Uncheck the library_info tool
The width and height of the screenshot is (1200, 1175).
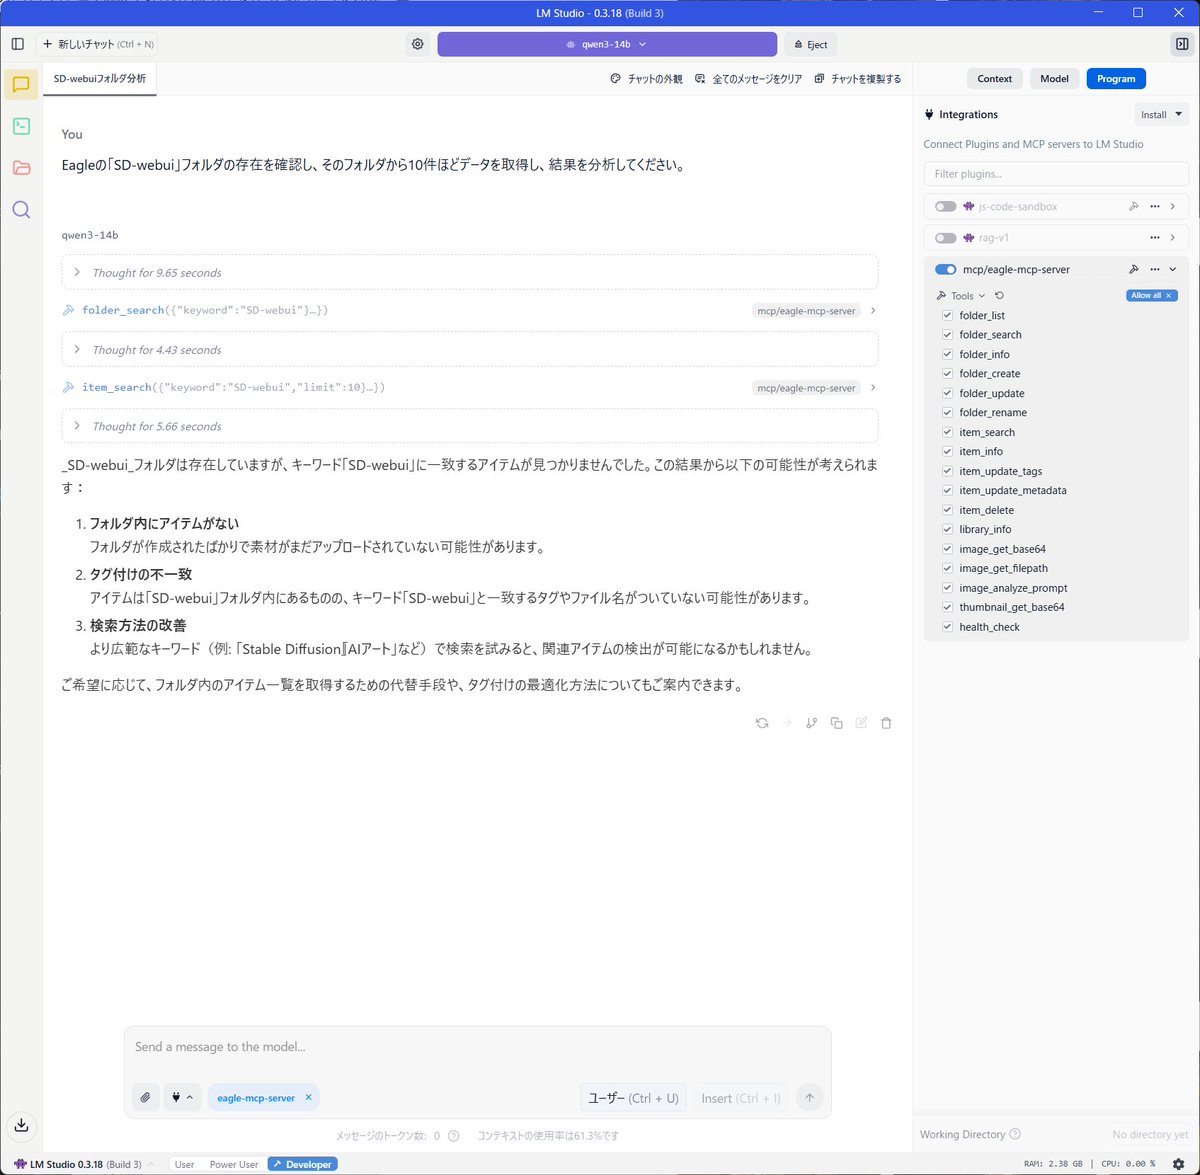947,529
